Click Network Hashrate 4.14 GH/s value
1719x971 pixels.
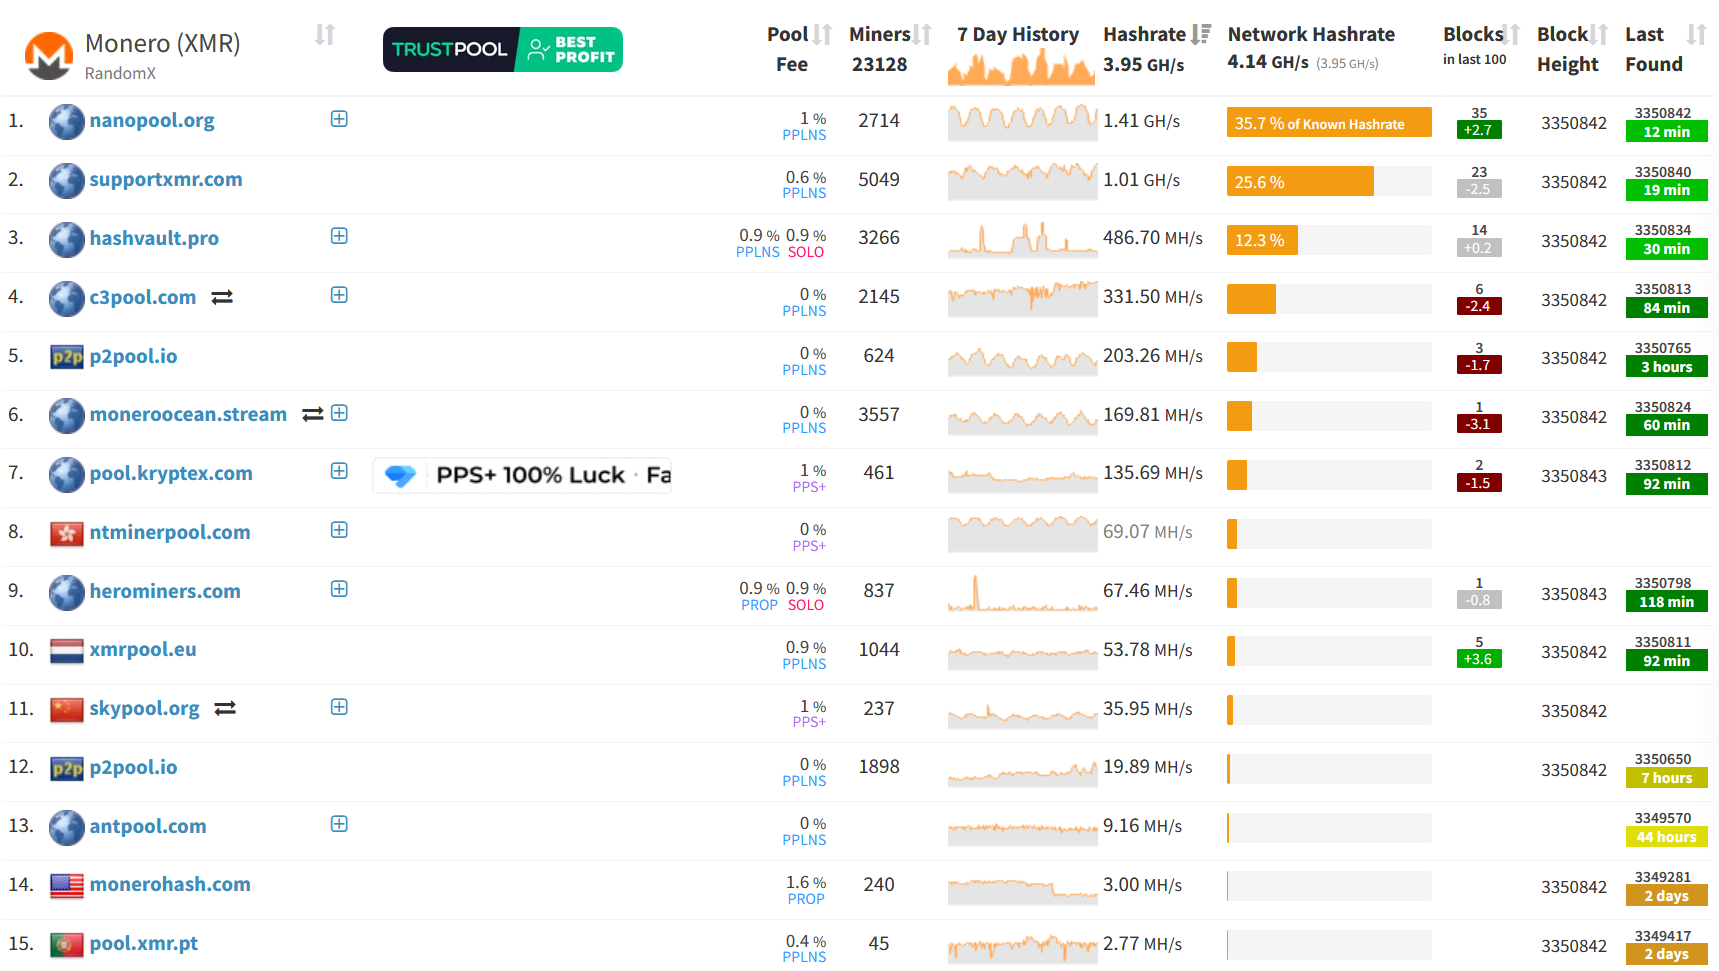pos(1267,62)
